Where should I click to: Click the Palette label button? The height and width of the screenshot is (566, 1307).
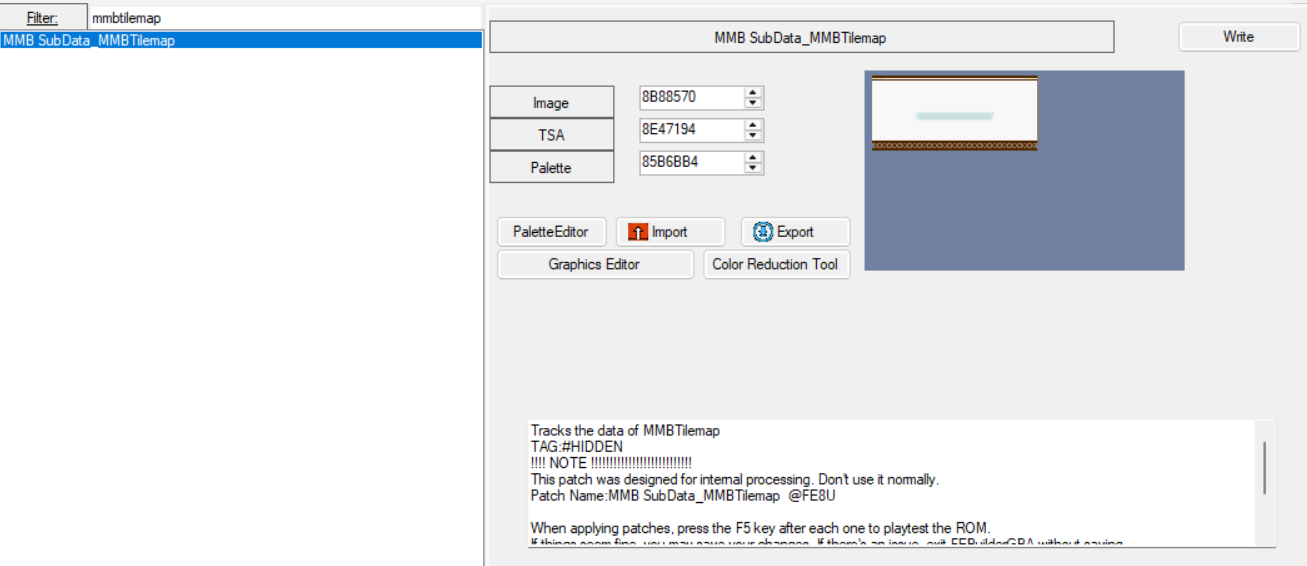click(x=551, y=168)
